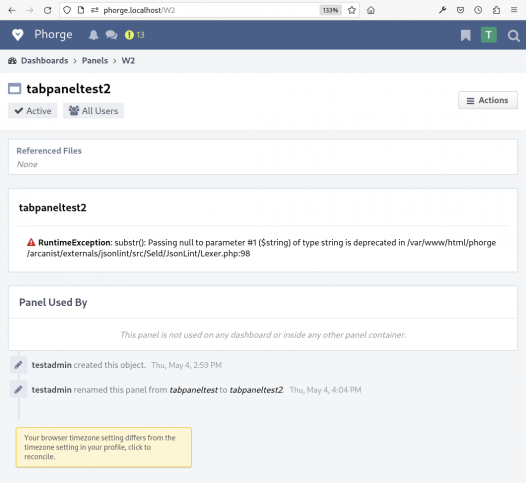Open the Firefox hamburger application menu
This screenshot has height=483, width=526.
[x=514, y=10]
